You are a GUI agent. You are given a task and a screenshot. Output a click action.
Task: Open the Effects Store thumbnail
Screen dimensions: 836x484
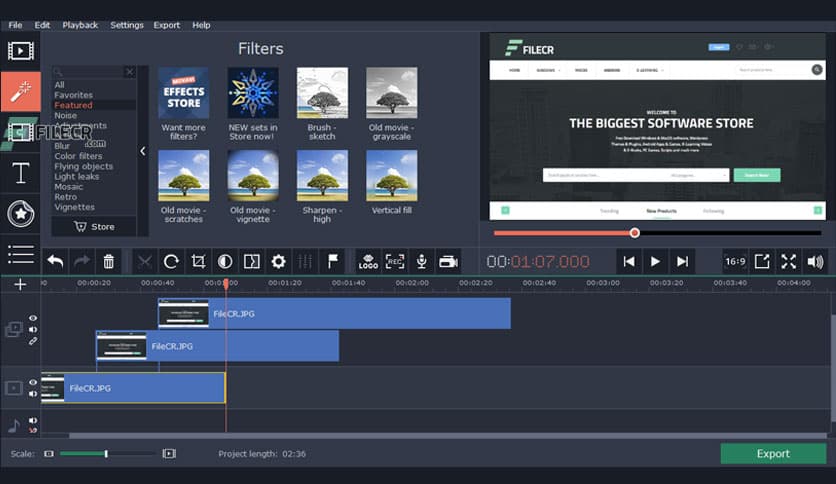pyautogui.click(x=183, y=93)
